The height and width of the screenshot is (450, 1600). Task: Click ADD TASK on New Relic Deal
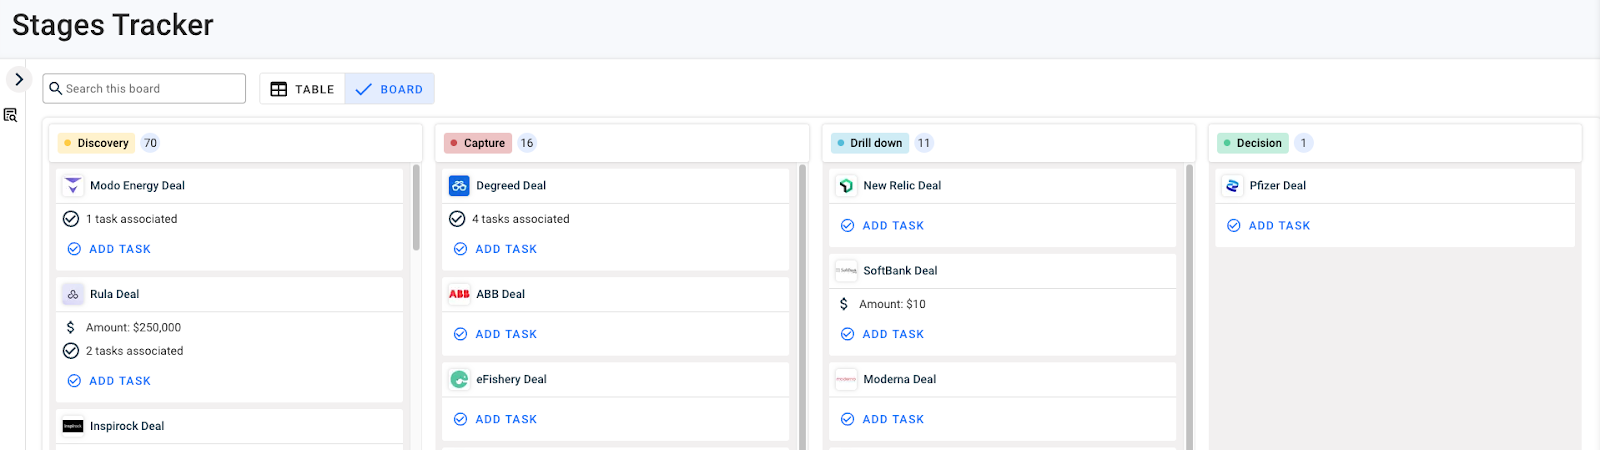(x=882, y=225)
